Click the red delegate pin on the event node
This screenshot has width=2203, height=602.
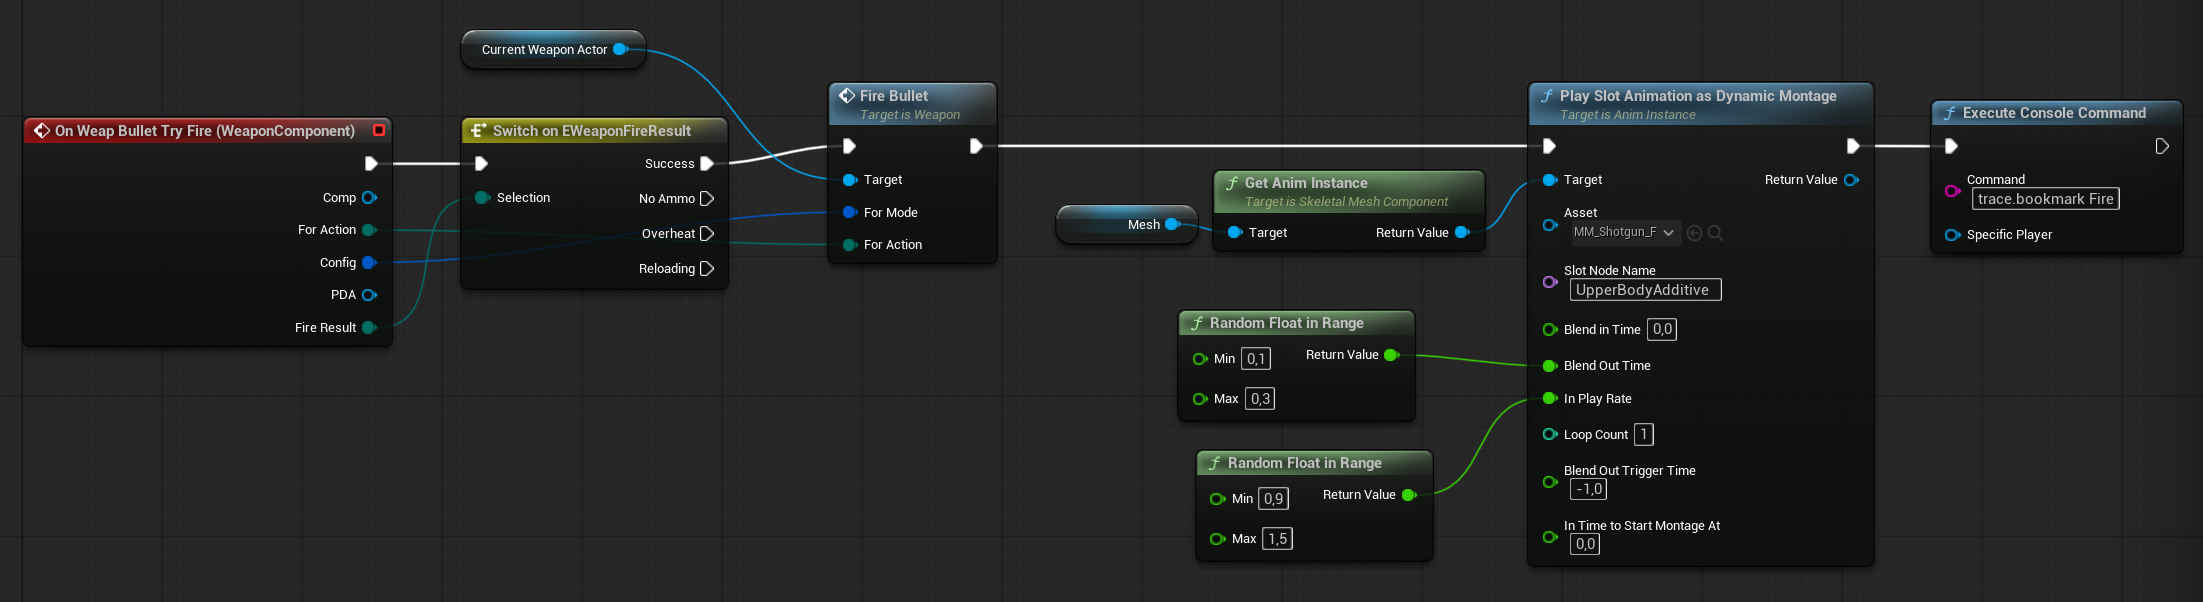[379, 130]
